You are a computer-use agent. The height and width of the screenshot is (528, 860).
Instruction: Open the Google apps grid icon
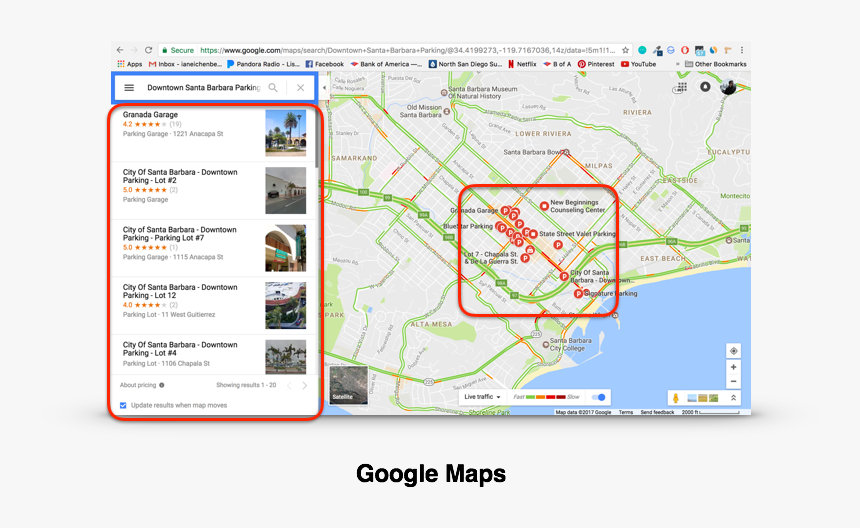click(682, 87)
